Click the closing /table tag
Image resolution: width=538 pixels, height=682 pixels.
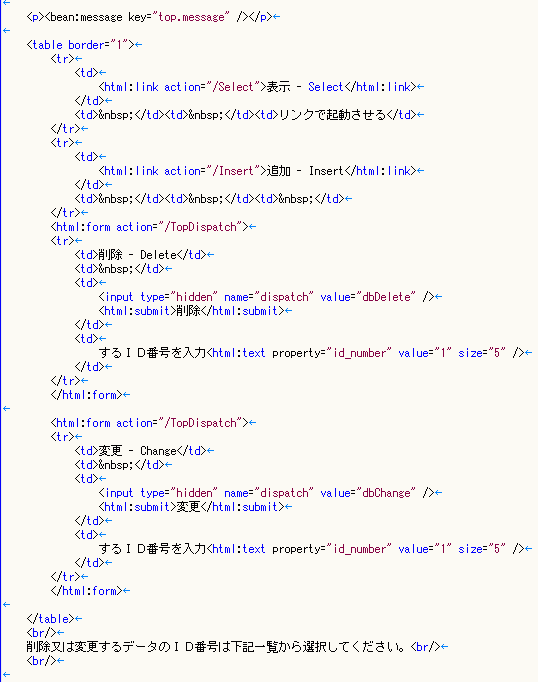click(x=50, y=619)
